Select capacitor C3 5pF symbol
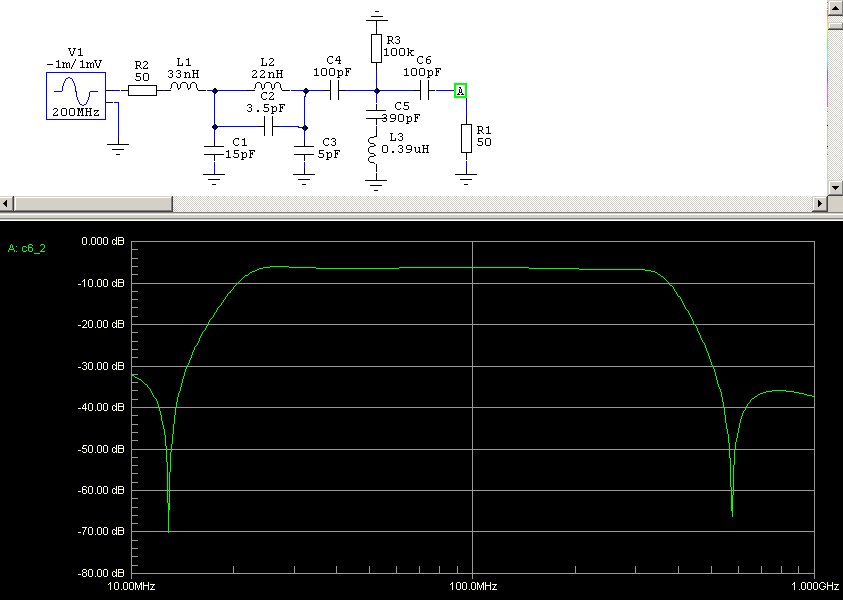843x600 pixels. 304,150
